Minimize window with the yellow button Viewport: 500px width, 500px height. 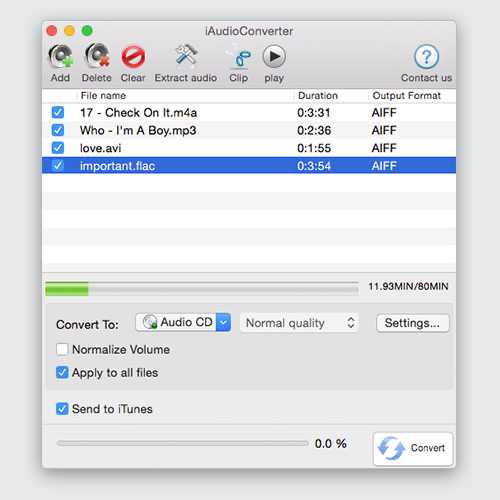coord(69,31)
